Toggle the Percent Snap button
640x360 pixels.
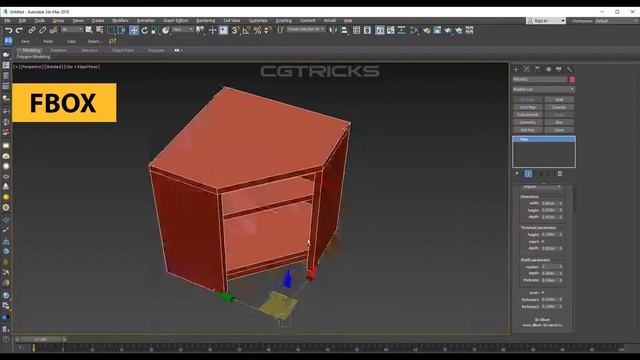[x=257, y=30]
